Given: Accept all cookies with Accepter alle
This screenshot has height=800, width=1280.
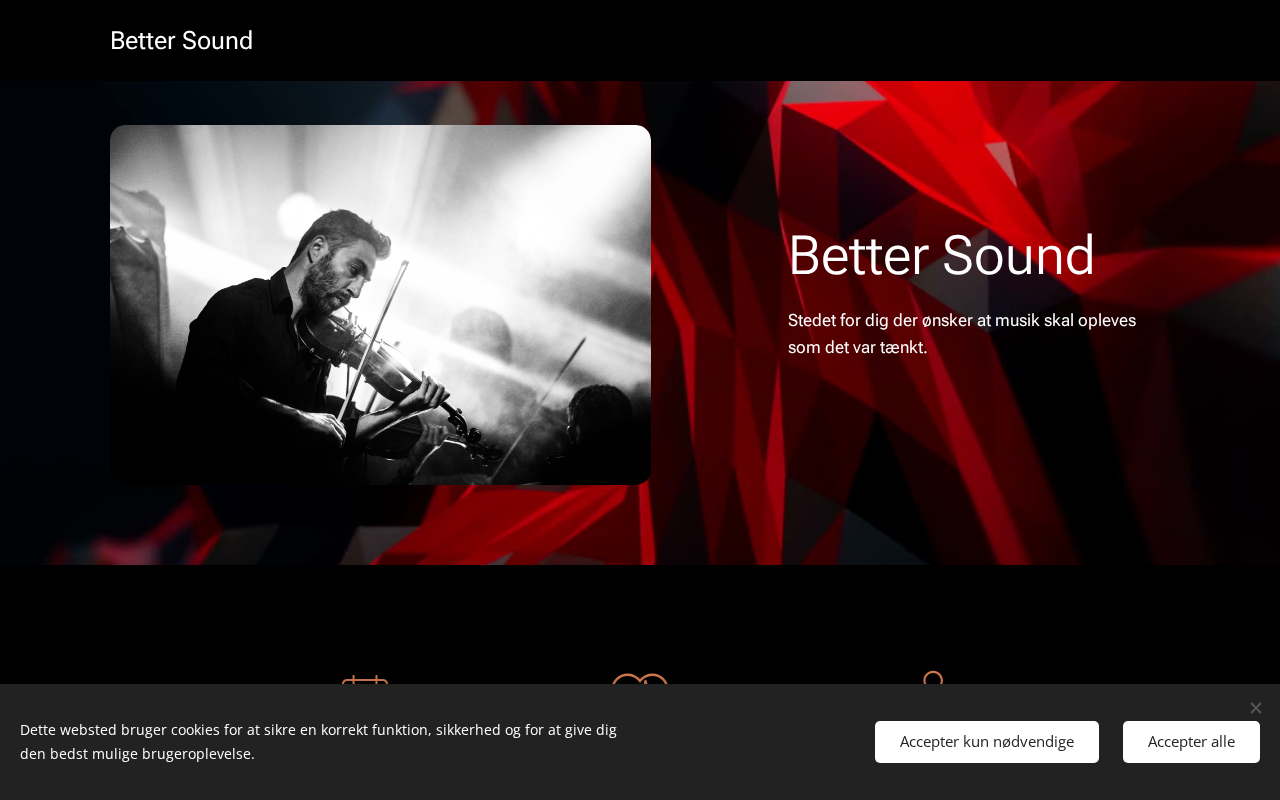Looking at the screenshot, I should [1191, 742].
